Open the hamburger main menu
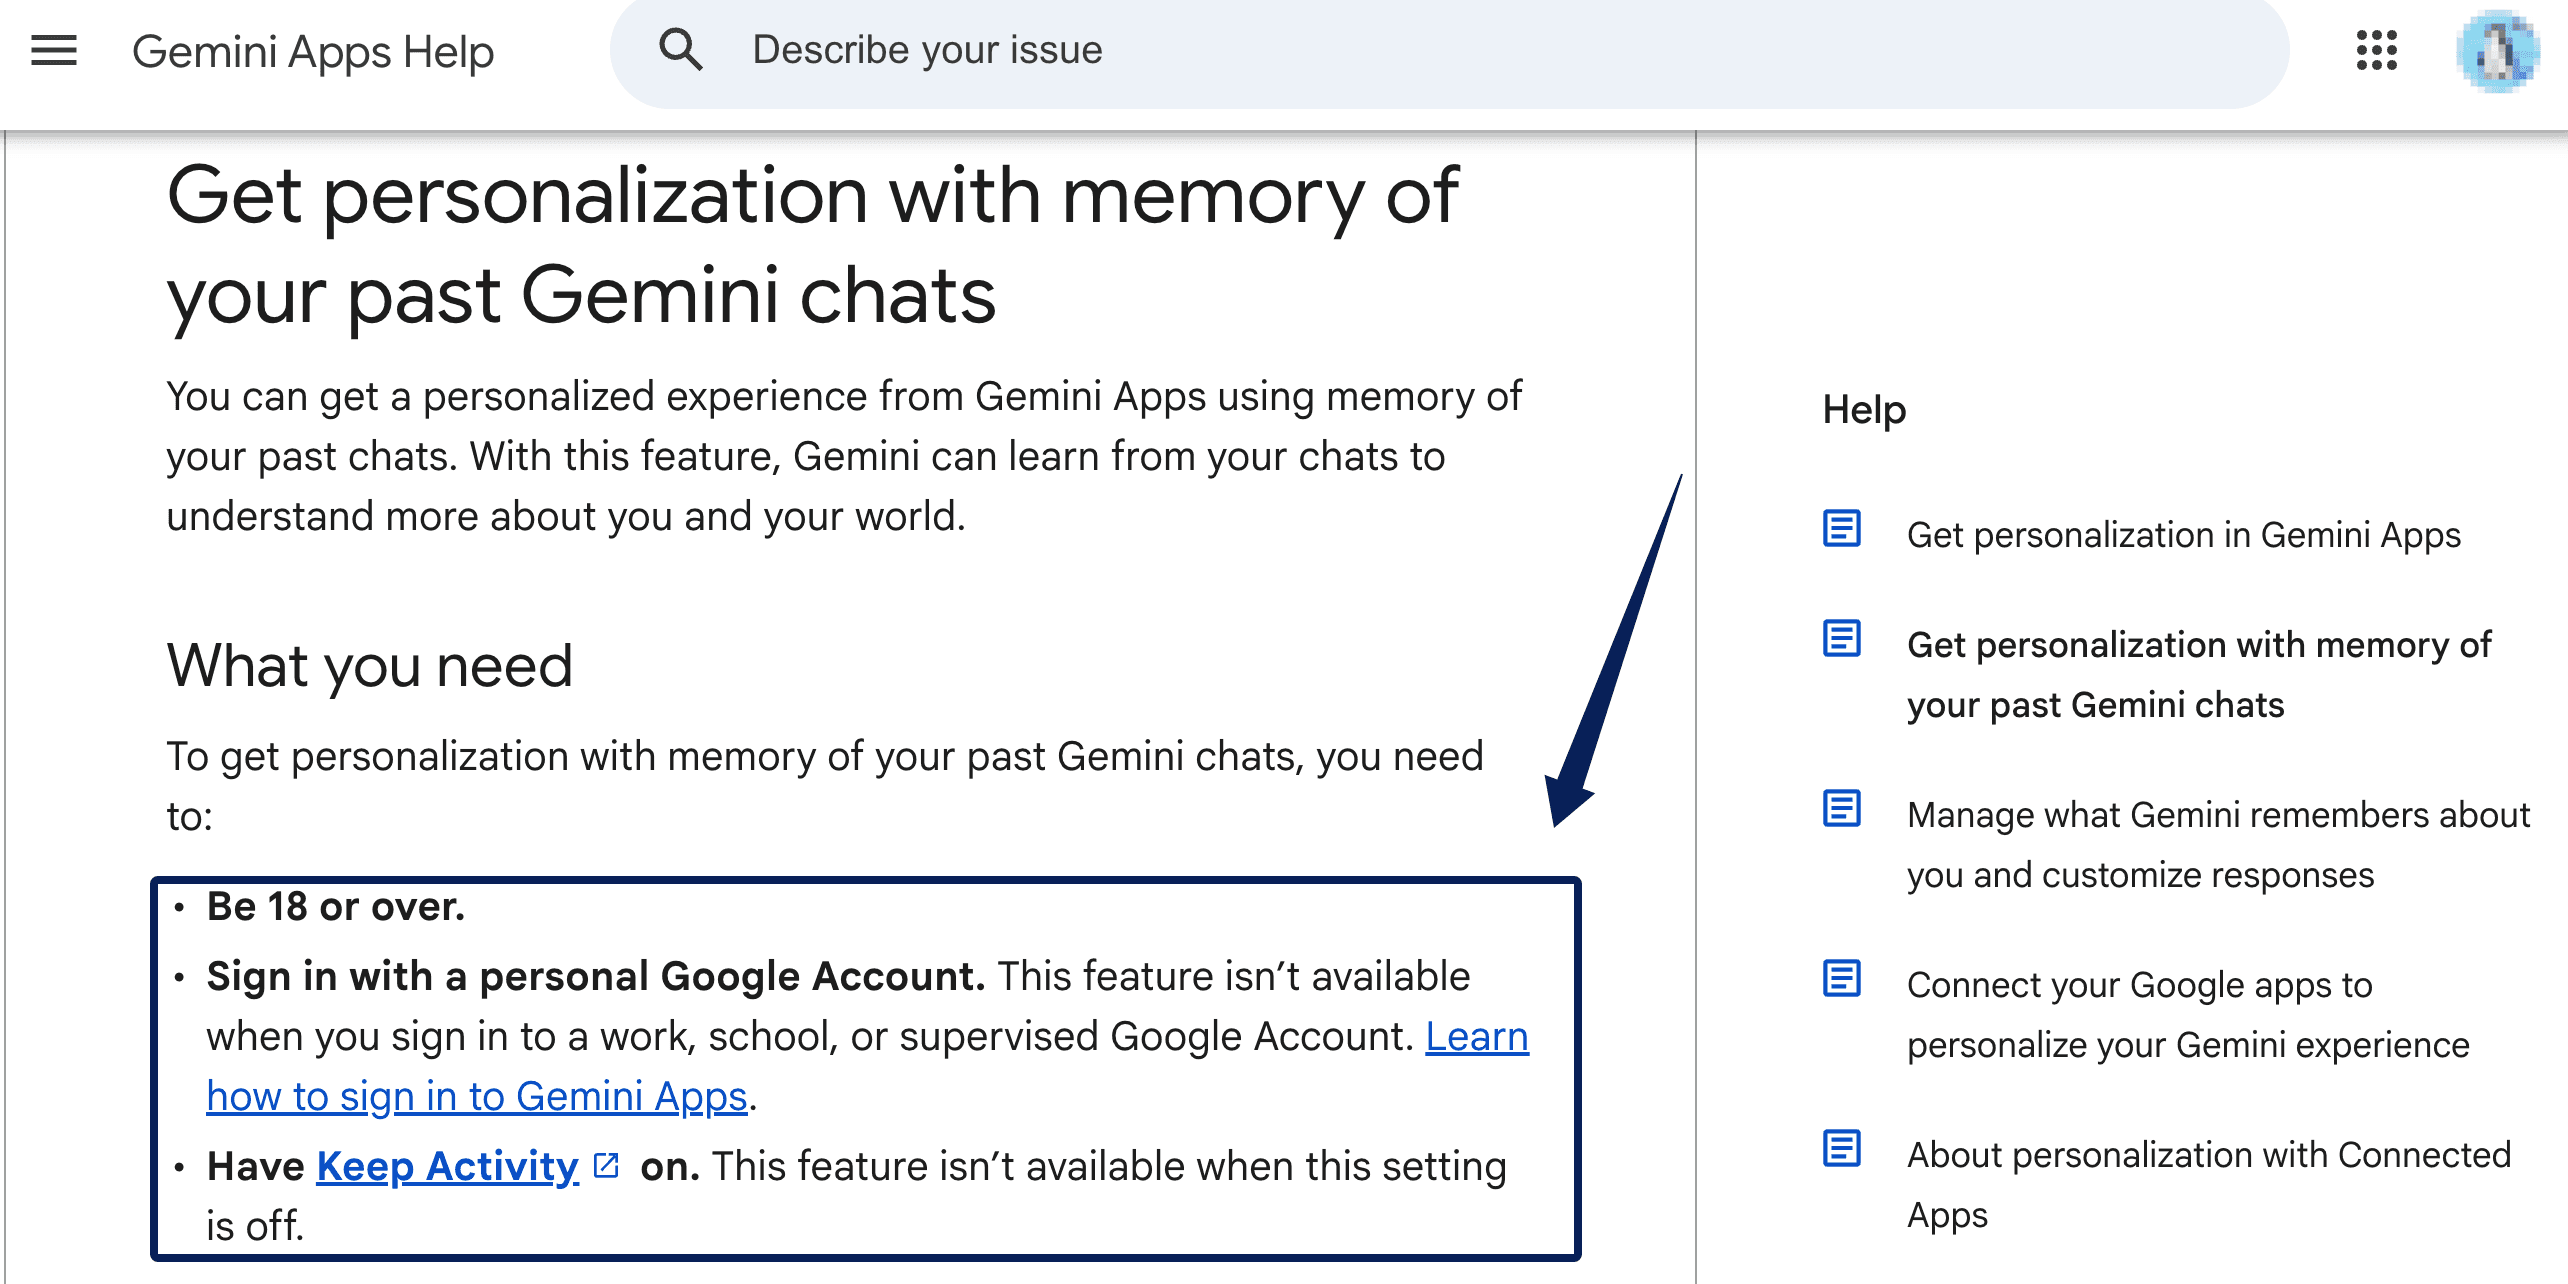Image resolution: width=2568 pixels, height=1284 pixels. pos(54,50)
